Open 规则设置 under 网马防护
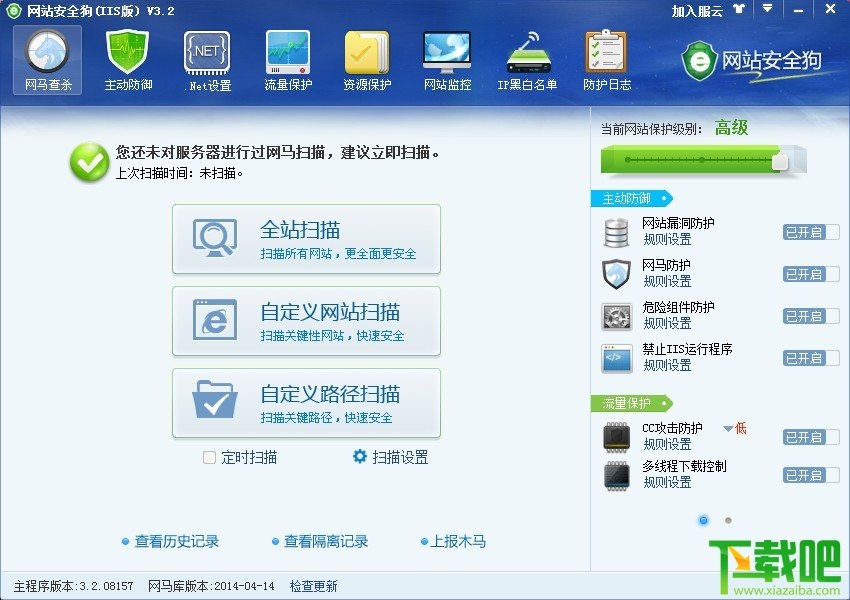 [x=667, y=281]
